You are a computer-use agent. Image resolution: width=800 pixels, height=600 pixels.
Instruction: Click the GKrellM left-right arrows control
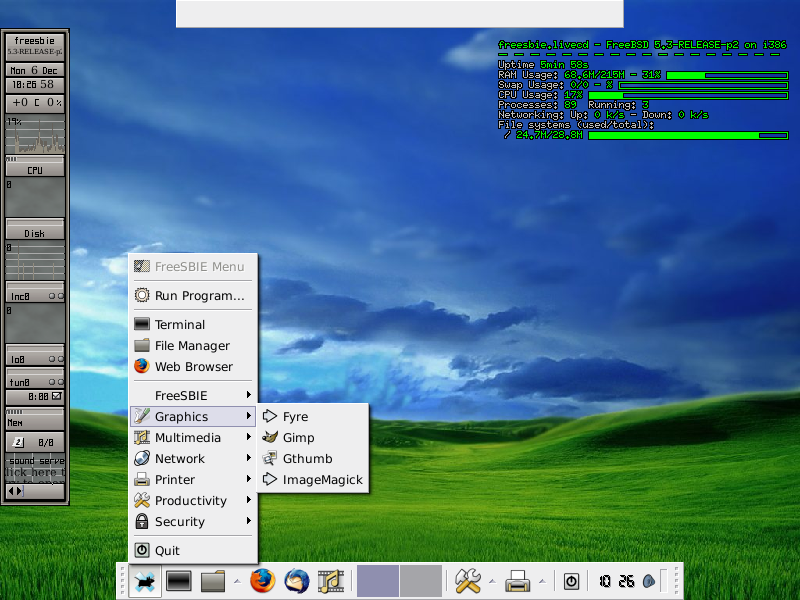[16, 491]
